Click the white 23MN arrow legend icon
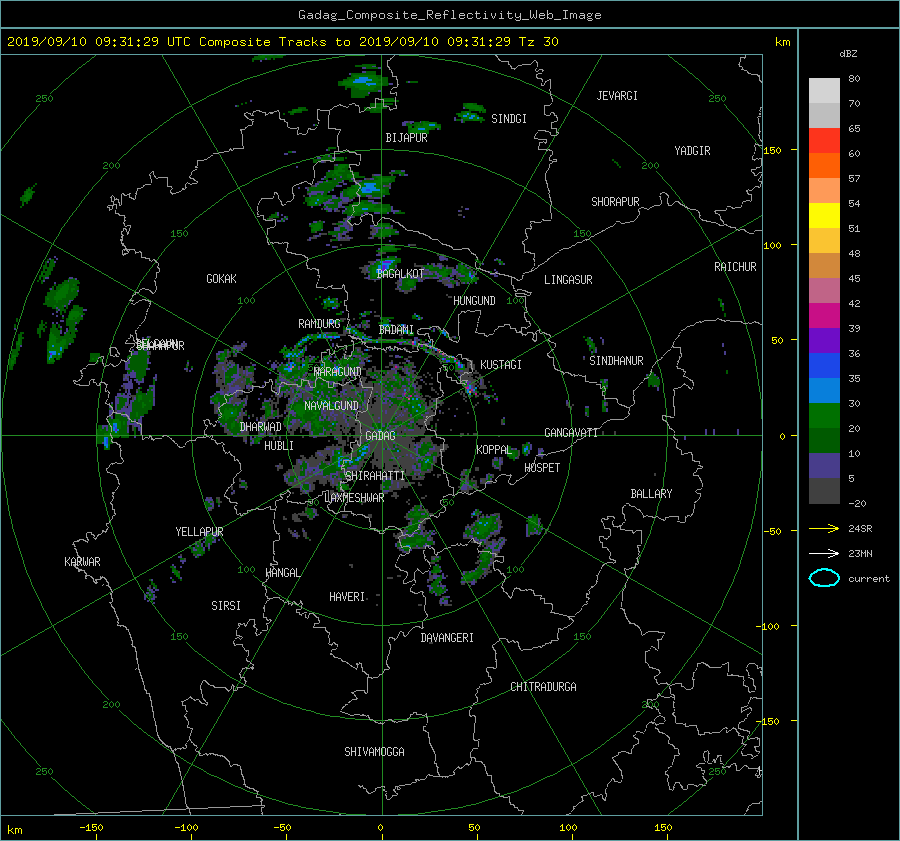 click(x=824, y=553)
